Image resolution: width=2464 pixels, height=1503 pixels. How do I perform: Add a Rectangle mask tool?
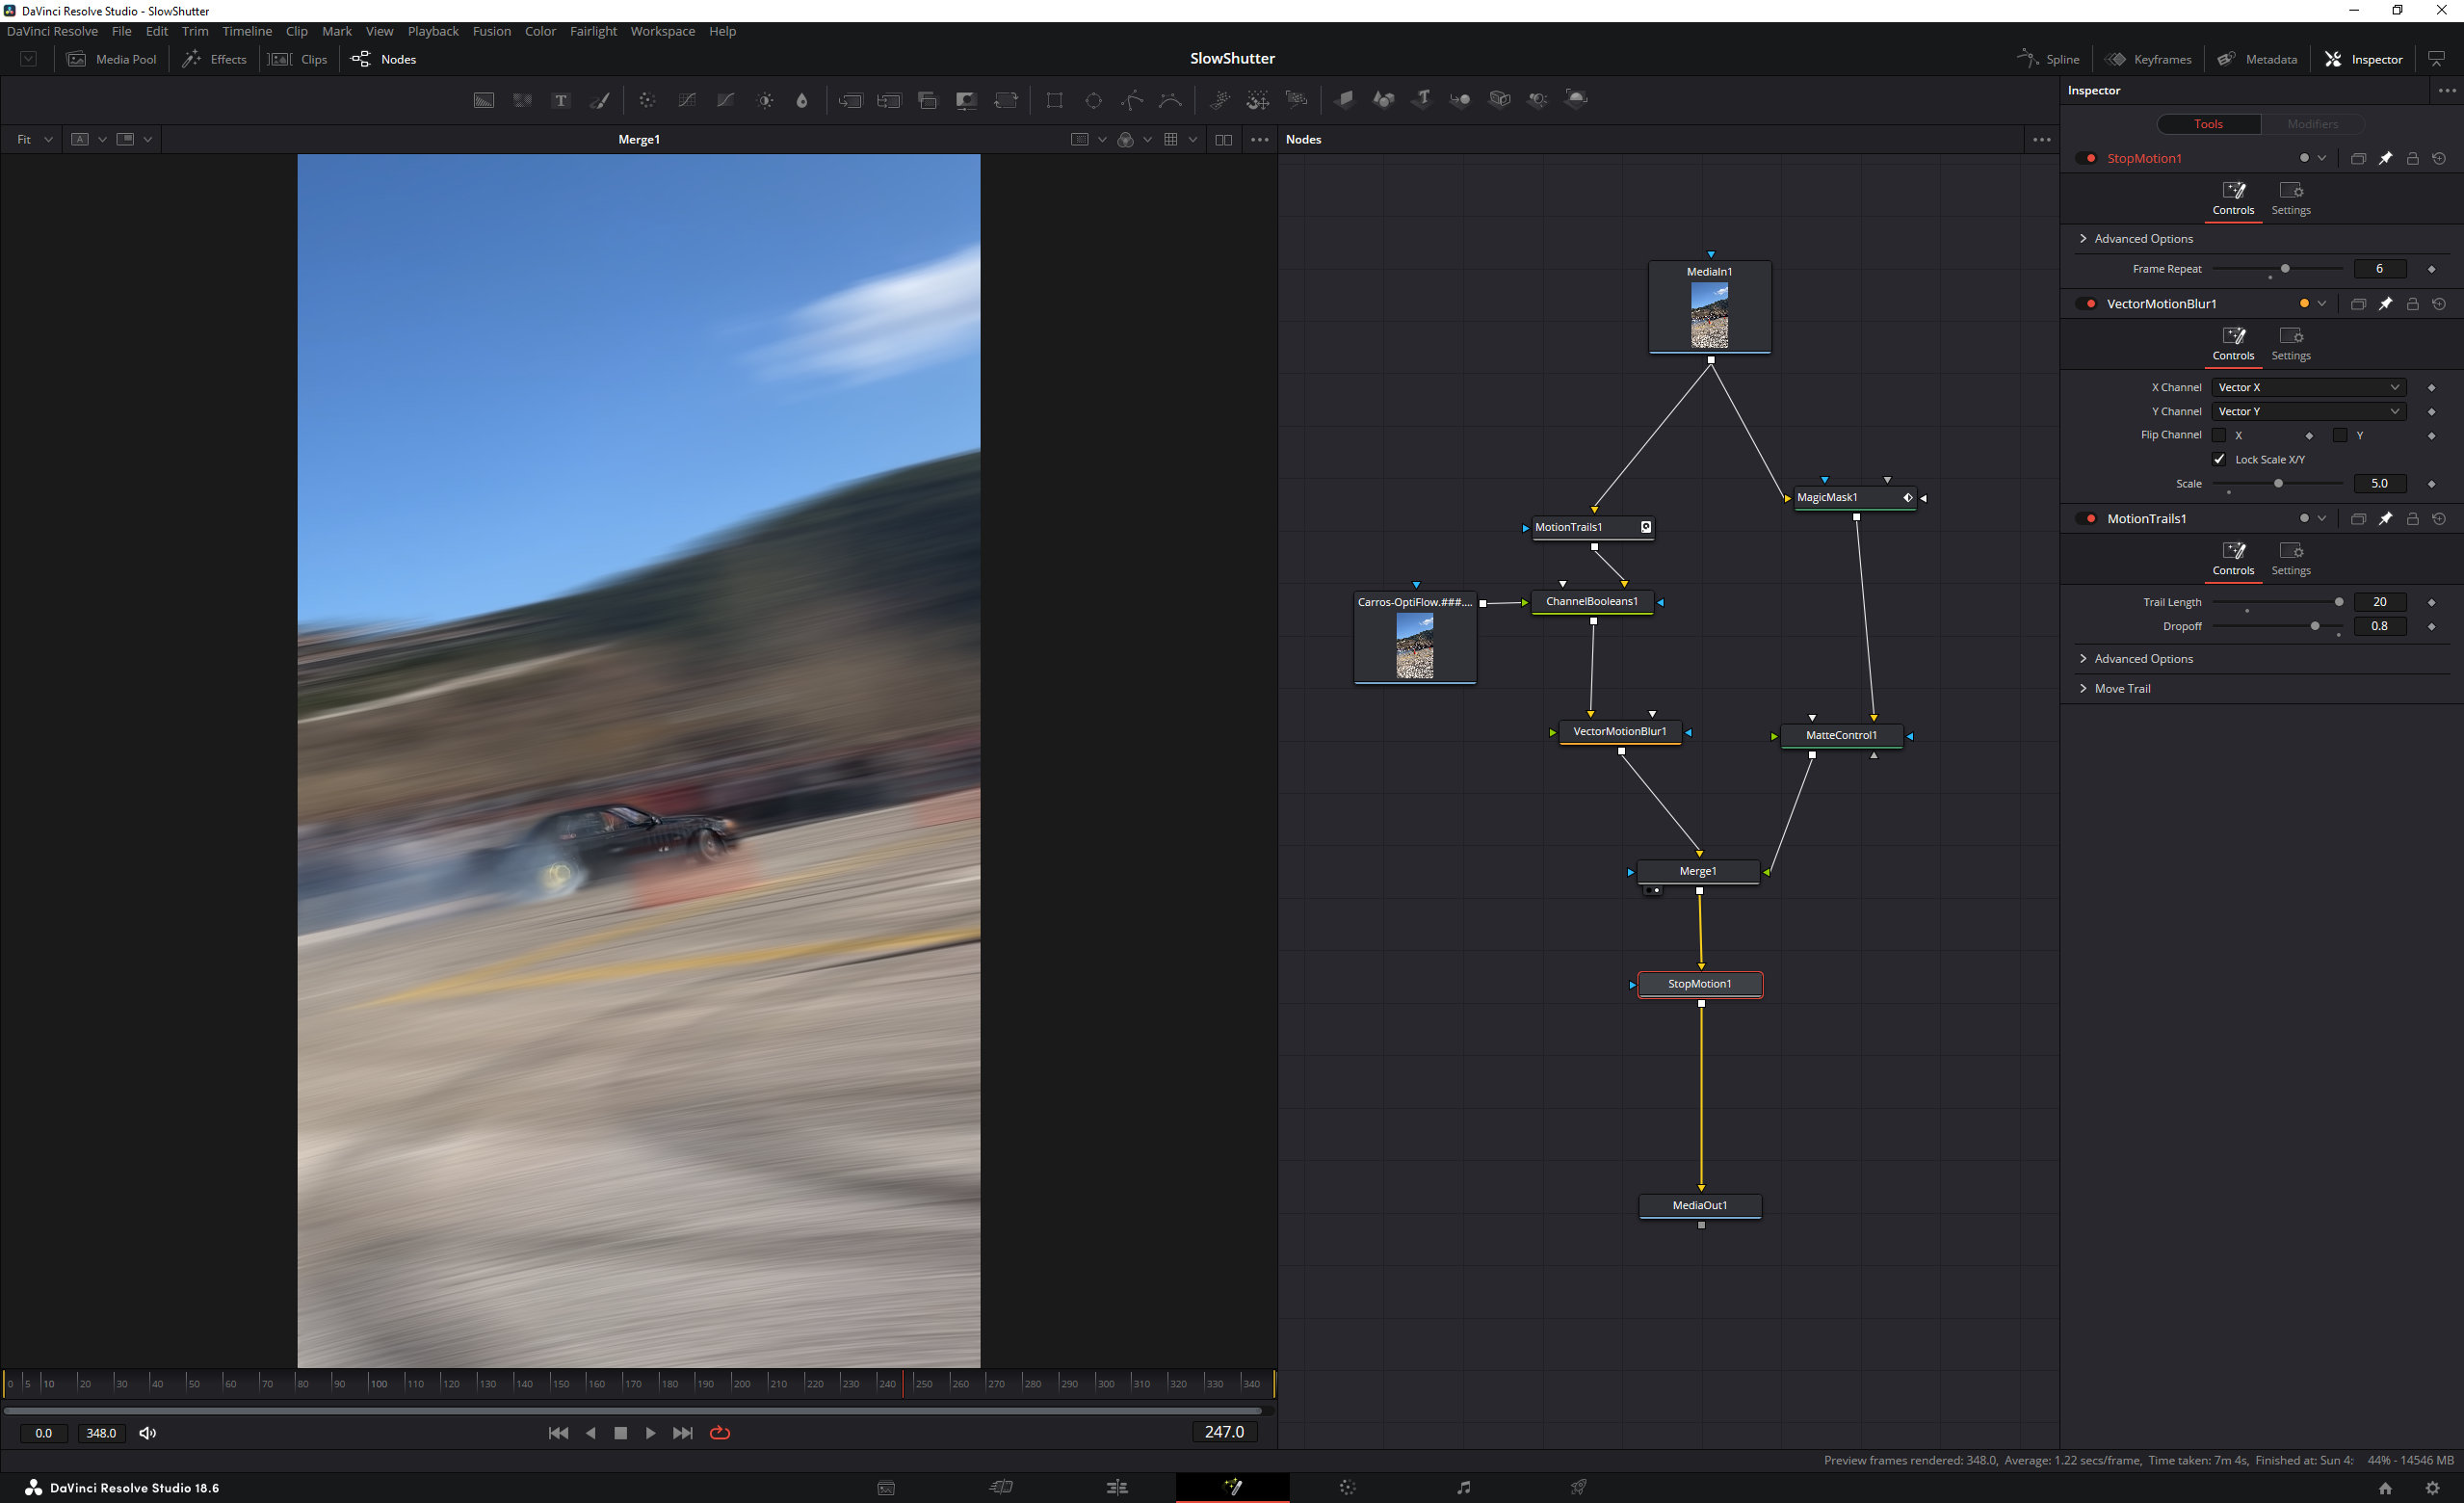tap(1054, 100)
